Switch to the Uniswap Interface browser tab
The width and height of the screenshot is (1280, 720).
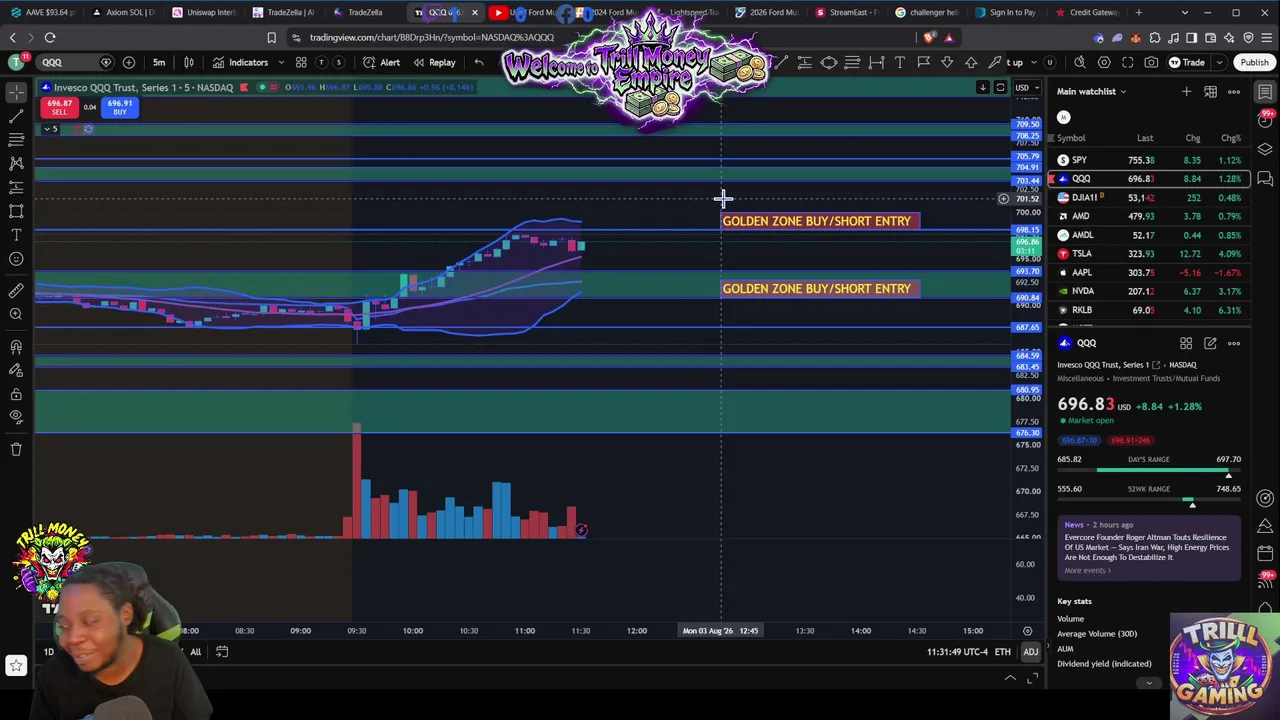pyautogui.click(x=205, y=12)
